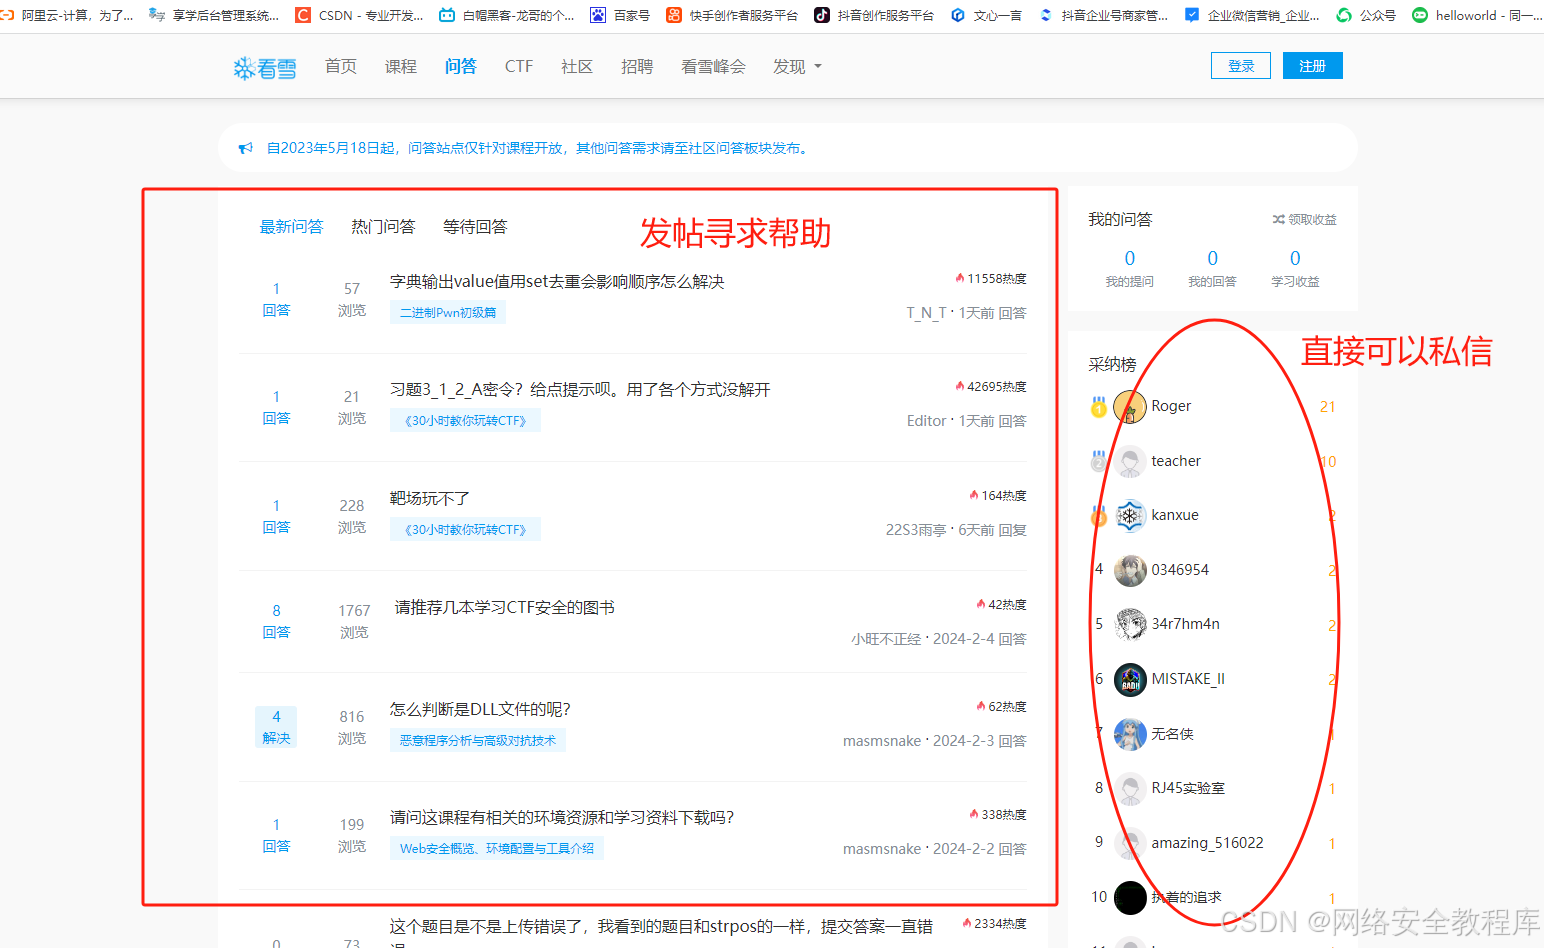Viewport: 1544px width, 948px height.
Task: Open the black avatar of rank 10
Action: 1130,897
